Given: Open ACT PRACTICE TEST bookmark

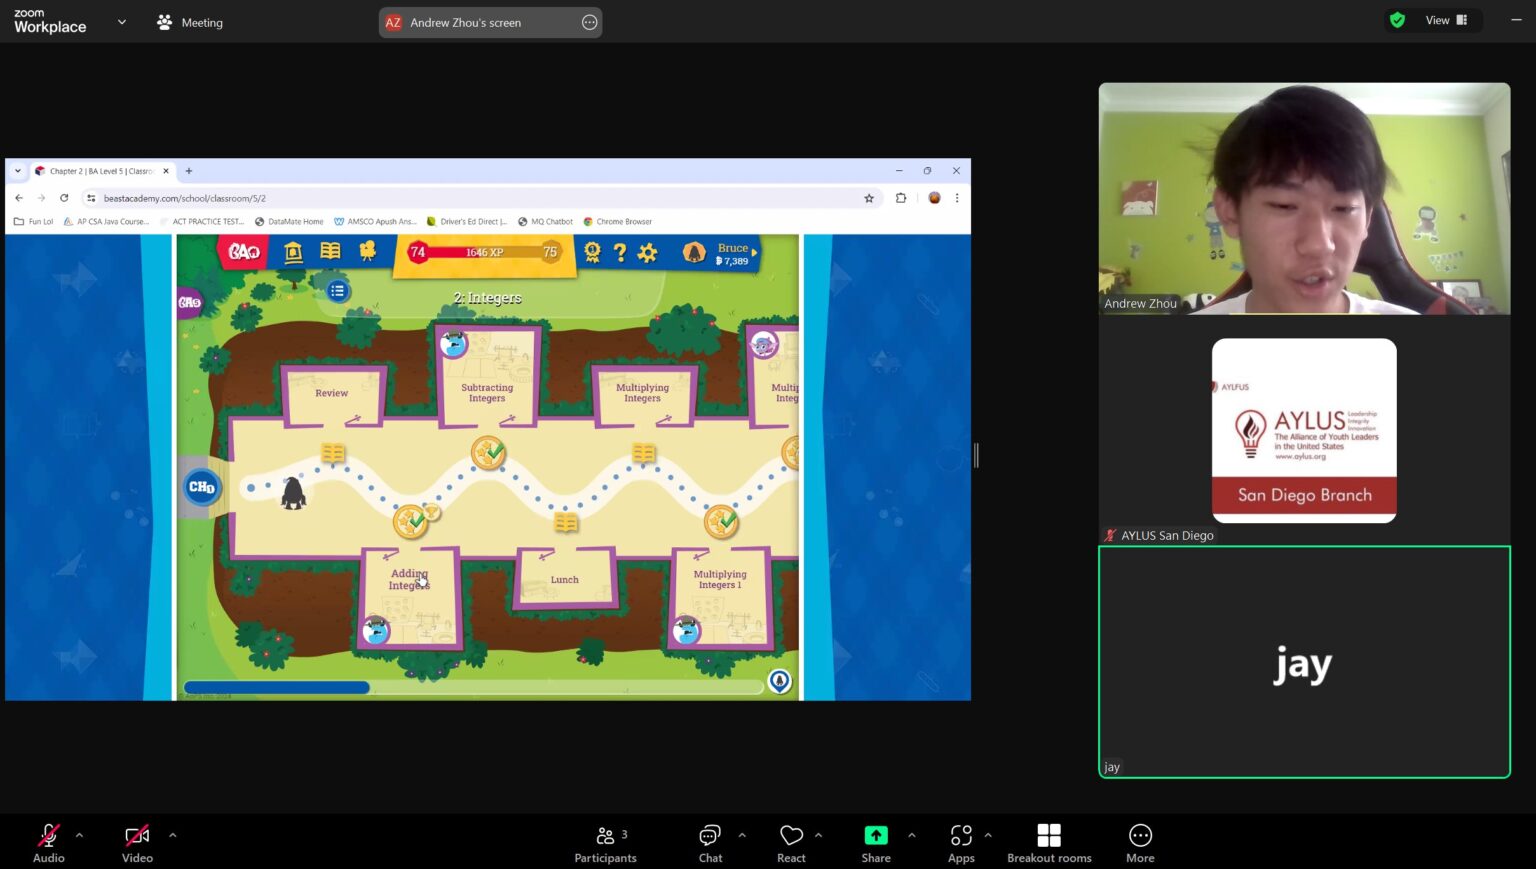Looking at the screenshot, I should (200, 221).
